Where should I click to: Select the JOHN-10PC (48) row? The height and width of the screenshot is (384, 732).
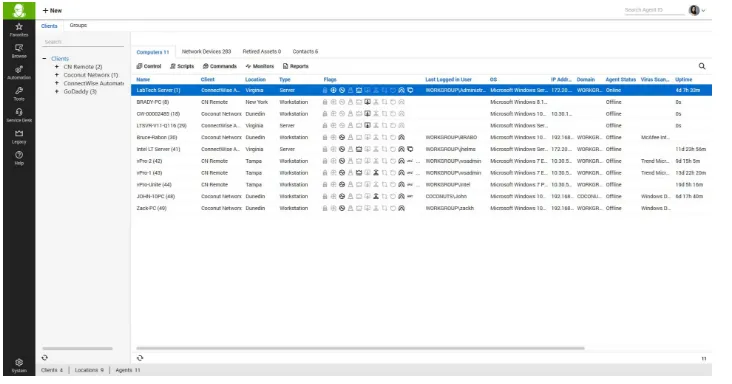pos(421,196)
